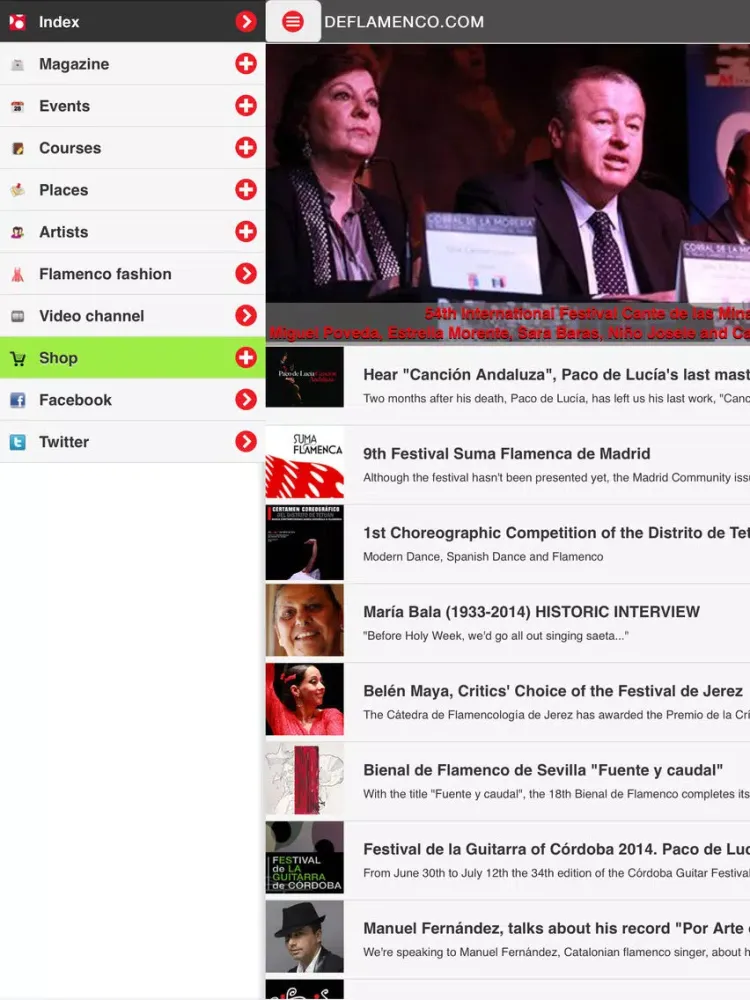Image resolution: width=750 pixels, height=1000 pixels.
Task: Open Video channel via its arrow
Action: tap(246, 316)
